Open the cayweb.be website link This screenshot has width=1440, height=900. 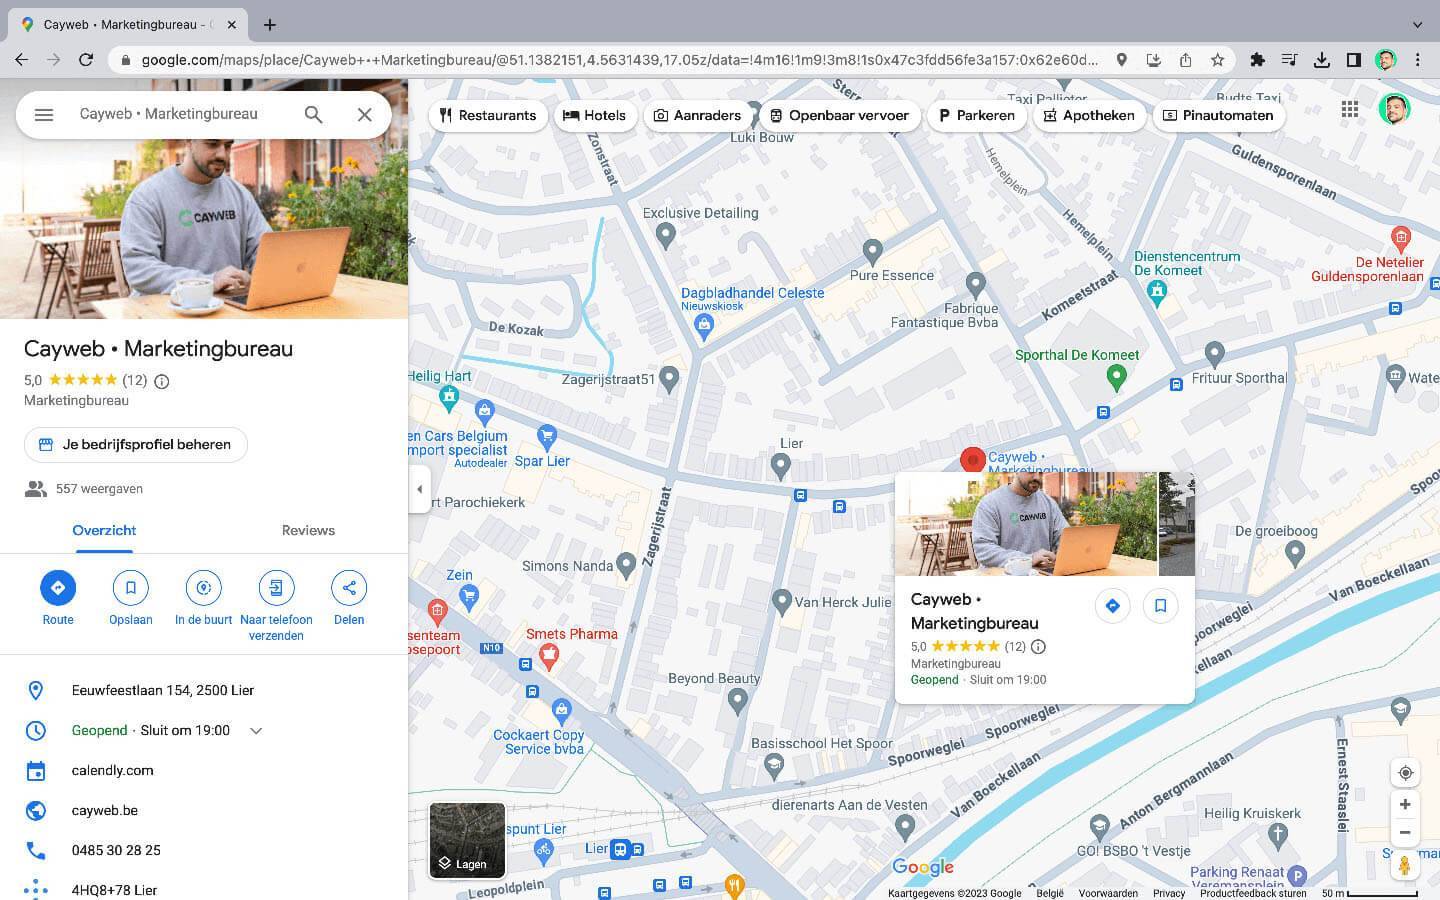105,811
